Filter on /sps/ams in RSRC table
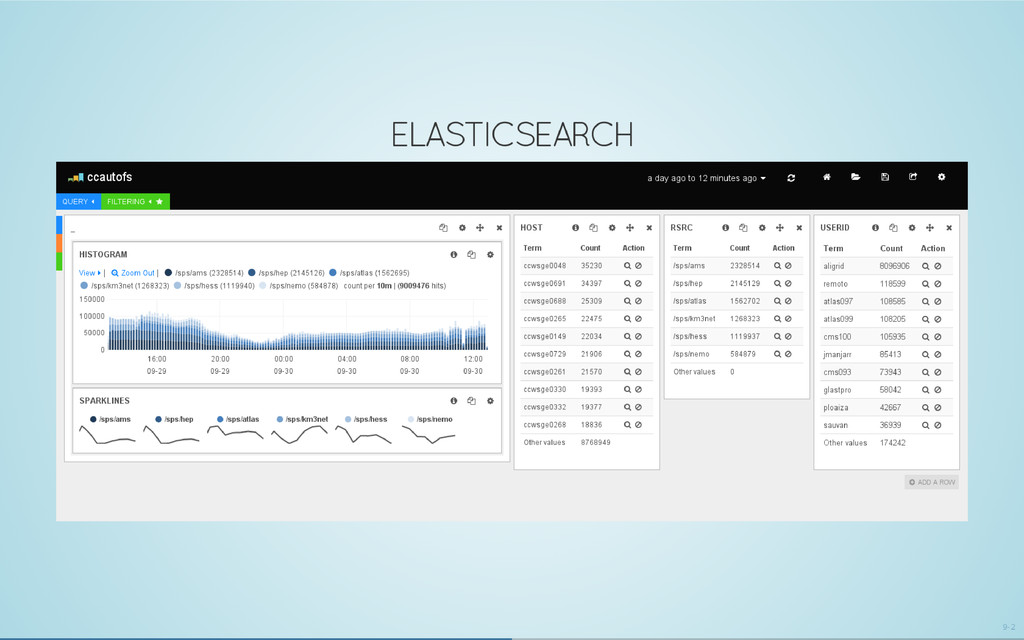Screen dimensions: 1024x640 tap(777, 266)
